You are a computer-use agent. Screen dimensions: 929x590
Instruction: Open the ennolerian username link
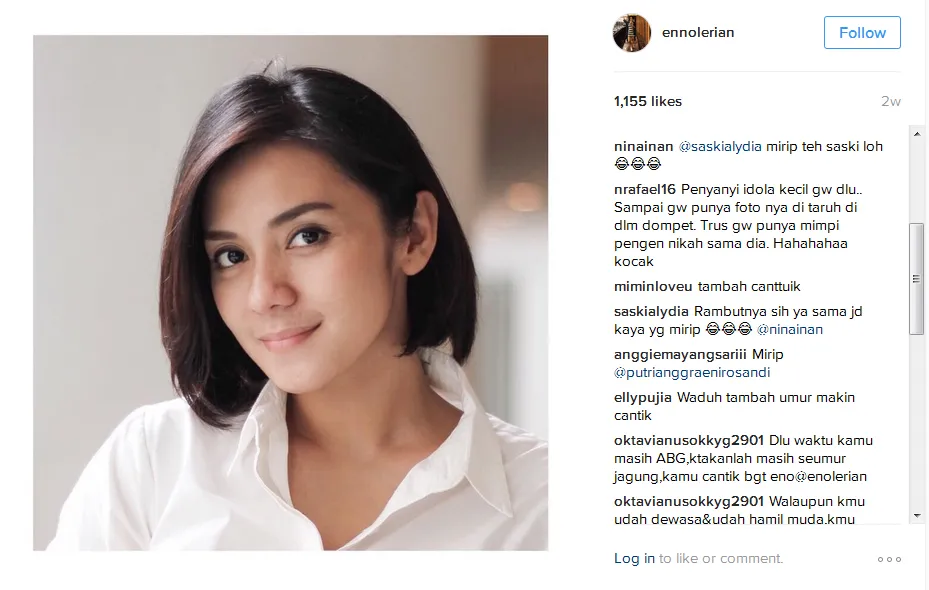coord(698,33)
